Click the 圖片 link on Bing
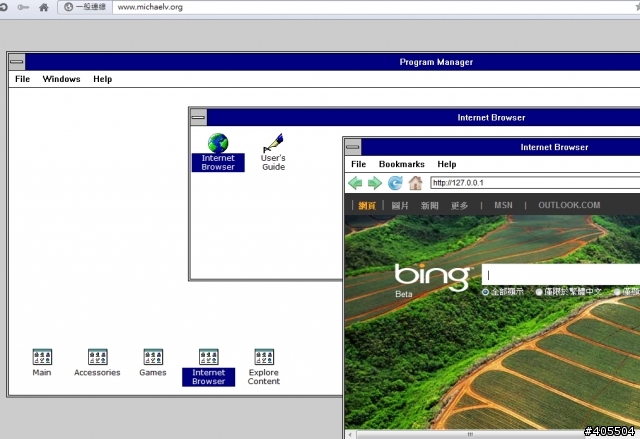 point(400,206)
